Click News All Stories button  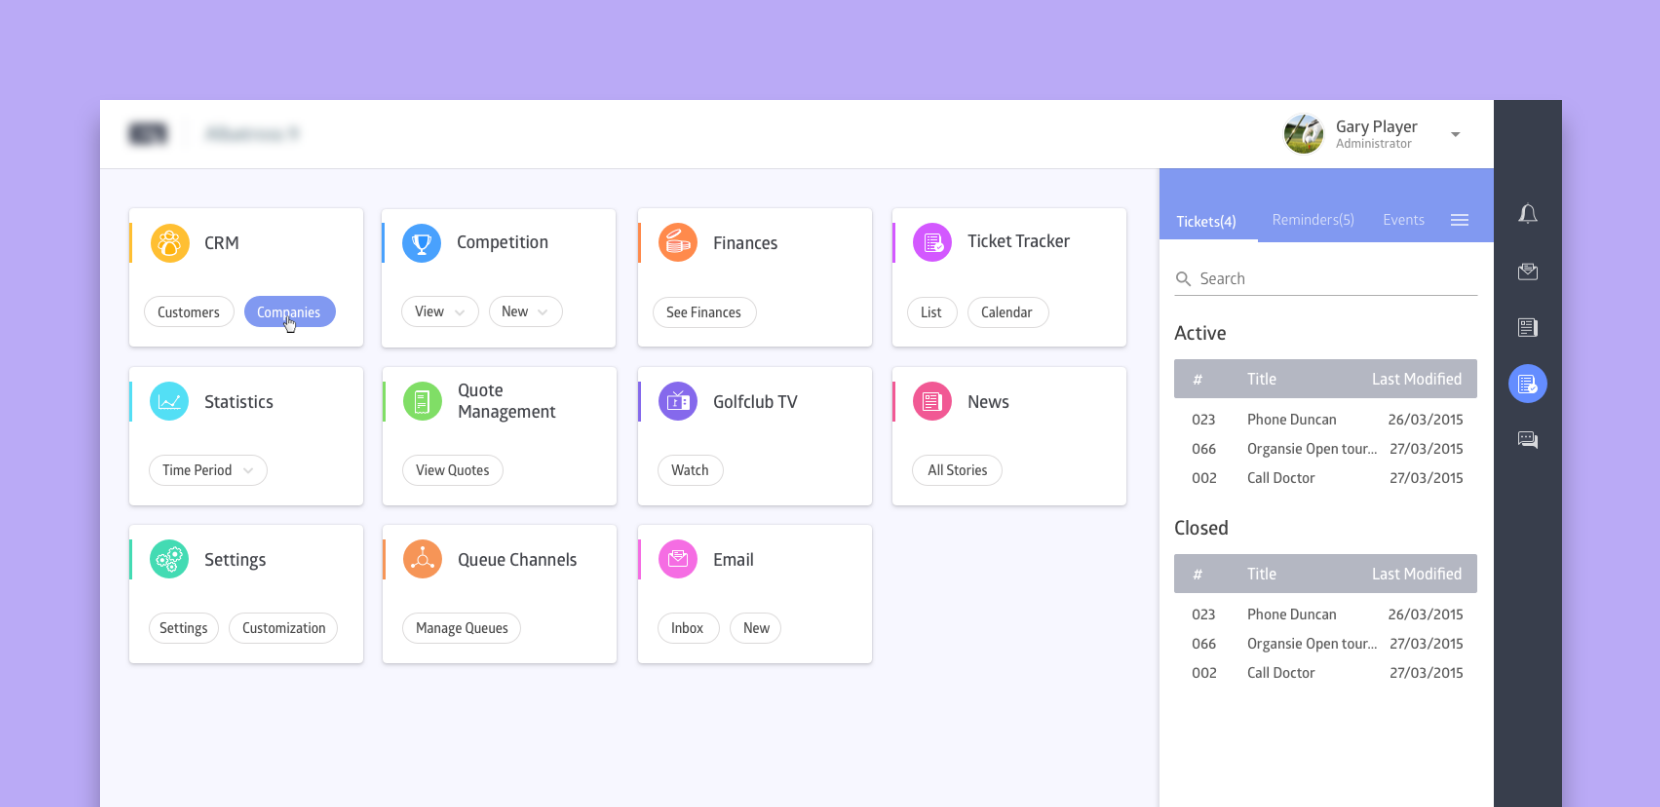click(x=957, y=470)
